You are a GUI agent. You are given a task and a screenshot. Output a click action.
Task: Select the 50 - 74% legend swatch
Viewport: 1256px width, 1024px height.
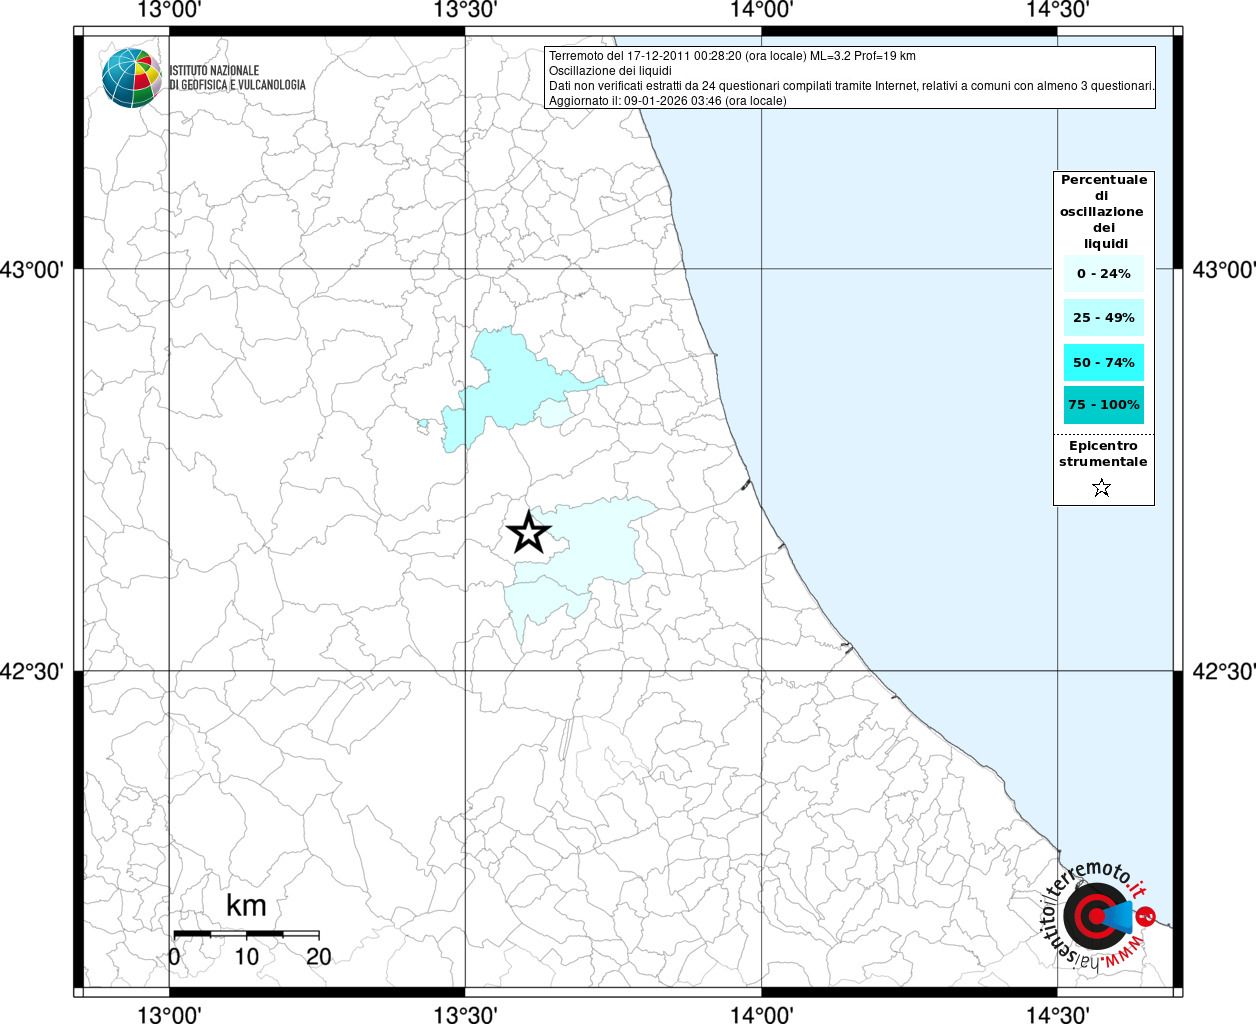click(x=1104, y=362)
